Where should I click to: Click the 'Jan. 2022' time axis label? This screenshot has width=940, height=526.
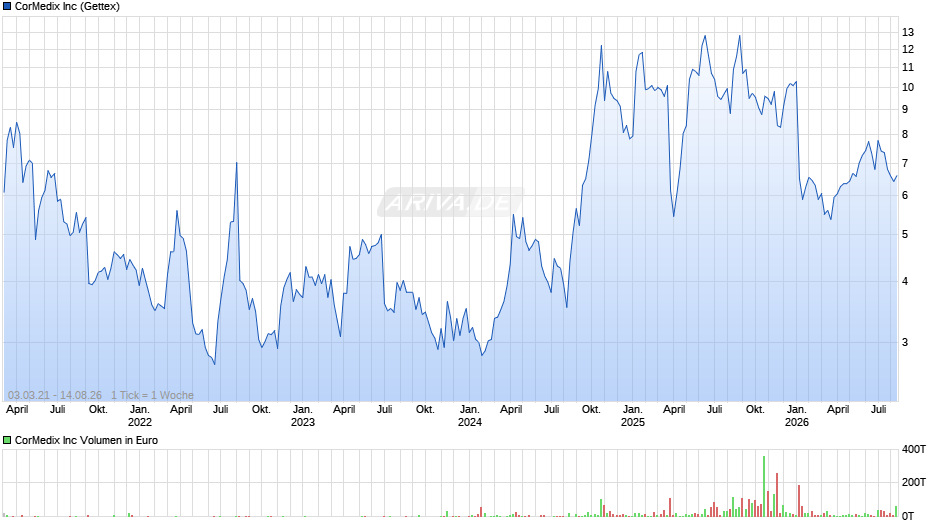coord(140,416)
